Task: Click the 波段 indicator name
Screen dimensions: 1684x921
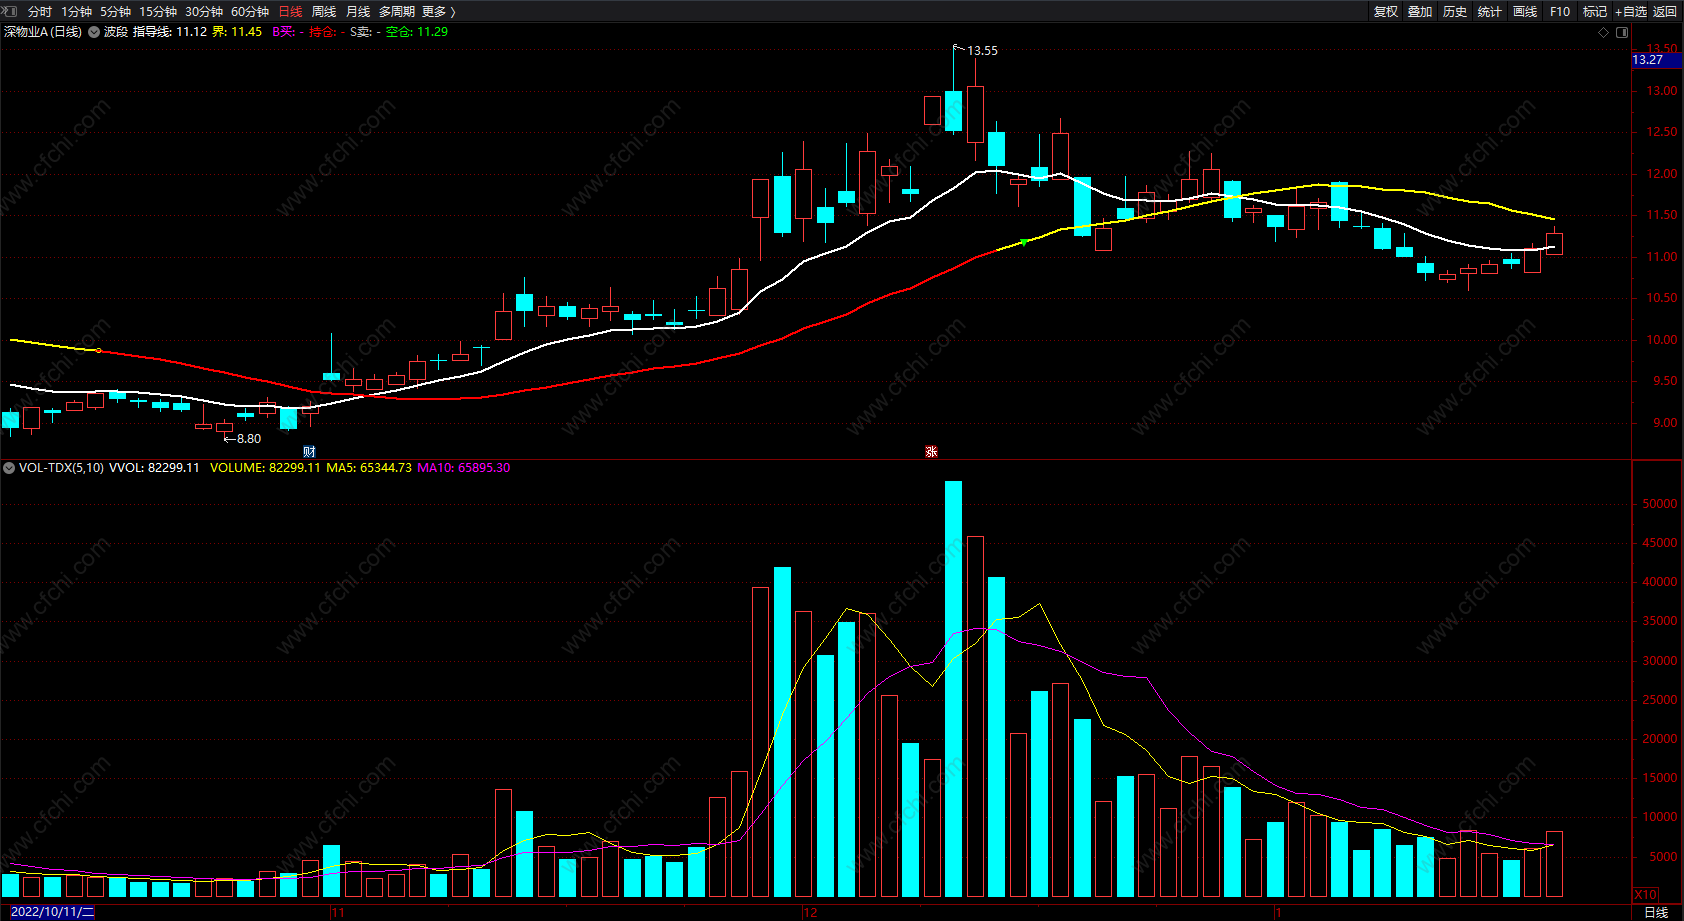Action: 116,32
